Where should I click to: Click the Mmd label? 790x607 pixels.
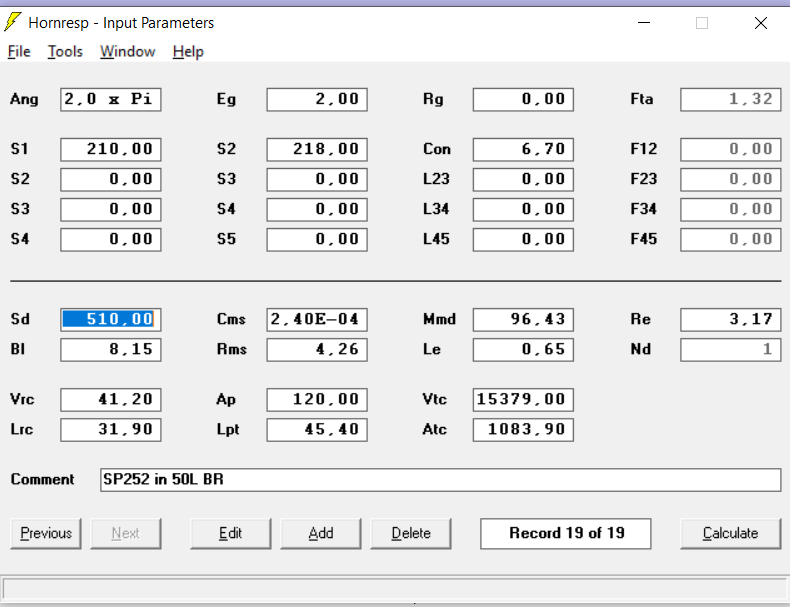439,319
